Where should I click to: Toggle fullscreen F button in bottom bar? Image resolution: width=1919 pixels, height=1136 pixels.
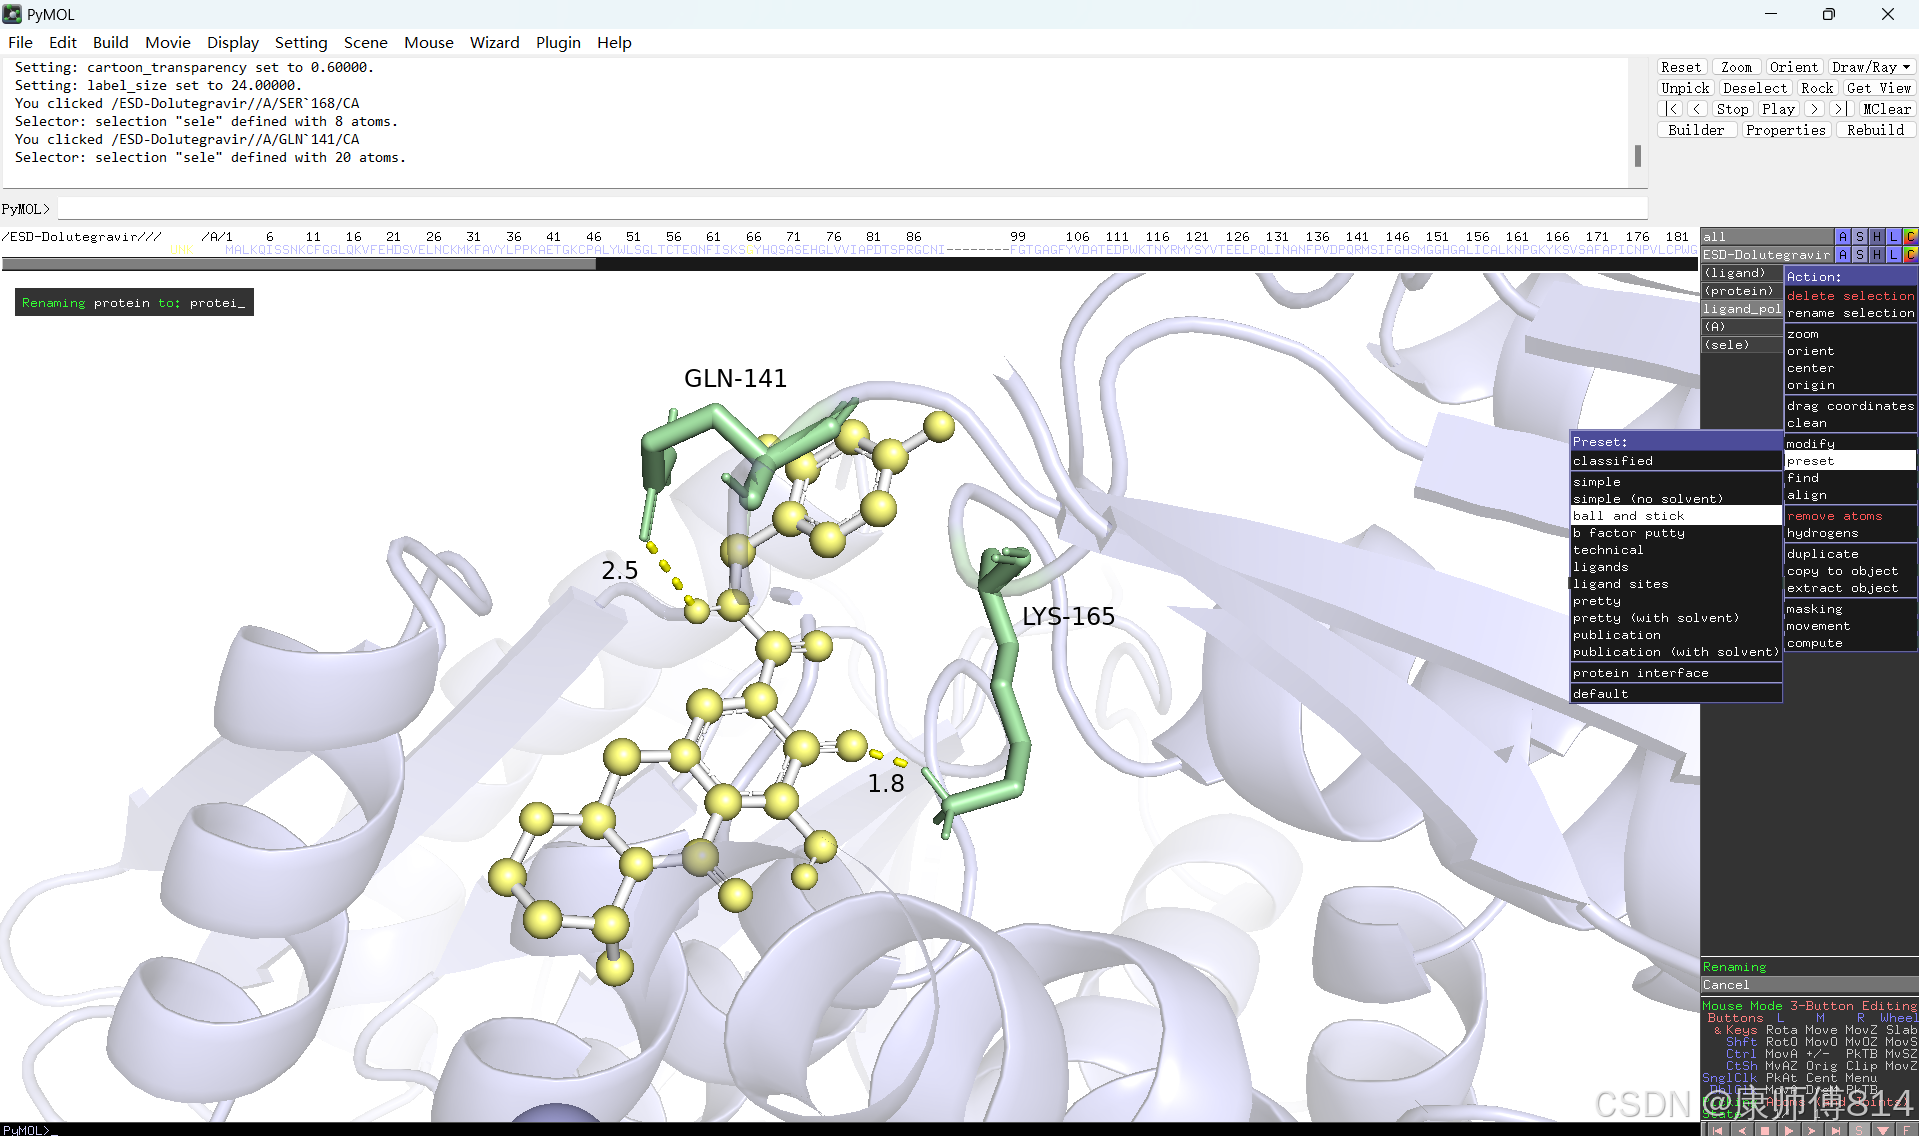coord(1906,1130)
